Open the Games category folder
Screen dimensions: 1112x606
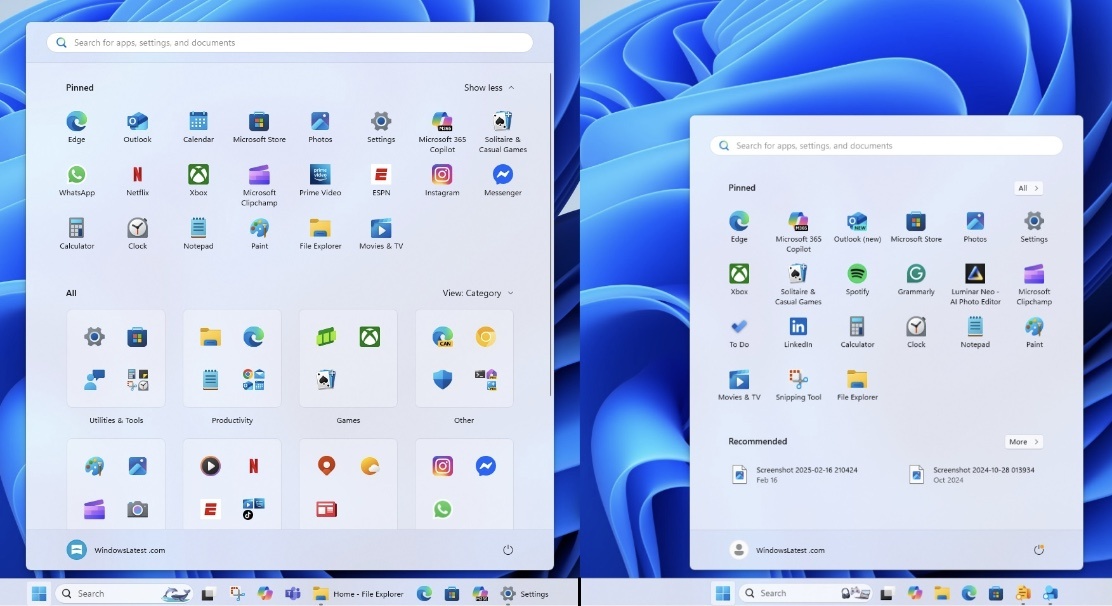coord(348,358)
